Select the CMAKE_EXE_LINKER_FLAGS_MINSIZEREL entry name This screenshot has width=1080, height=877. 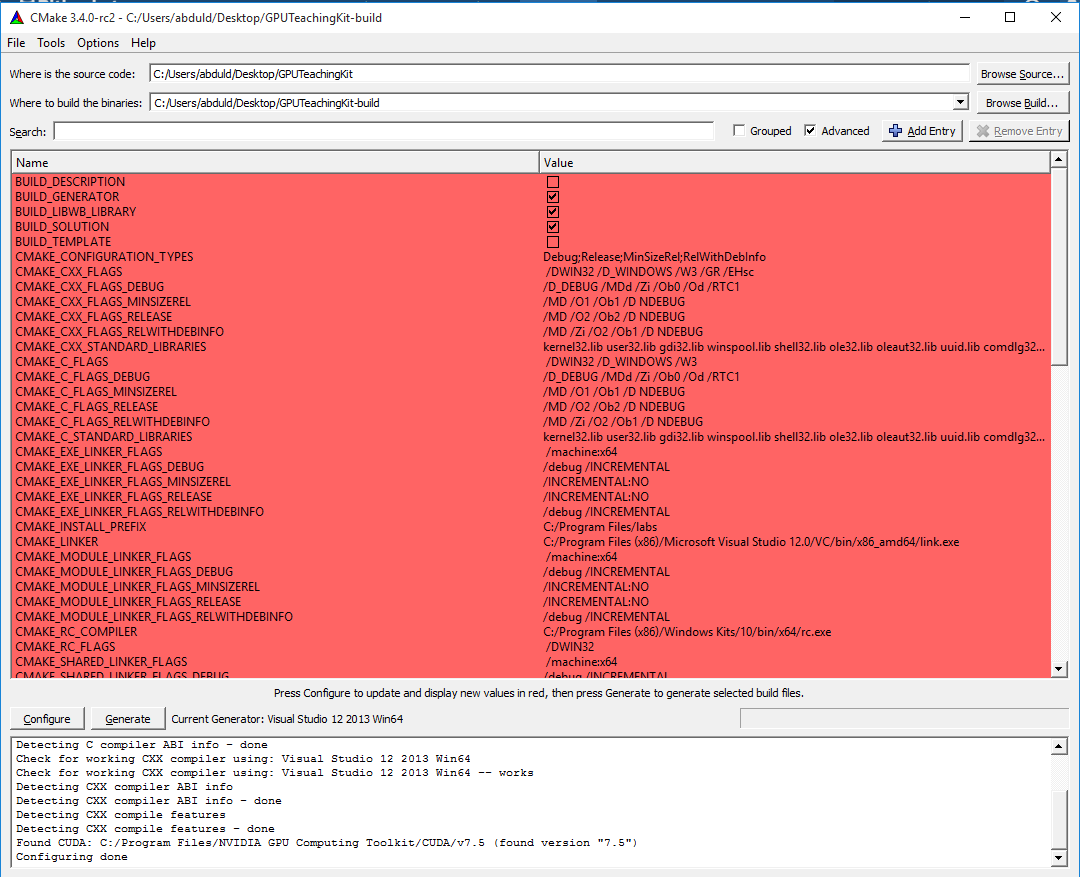123,482
